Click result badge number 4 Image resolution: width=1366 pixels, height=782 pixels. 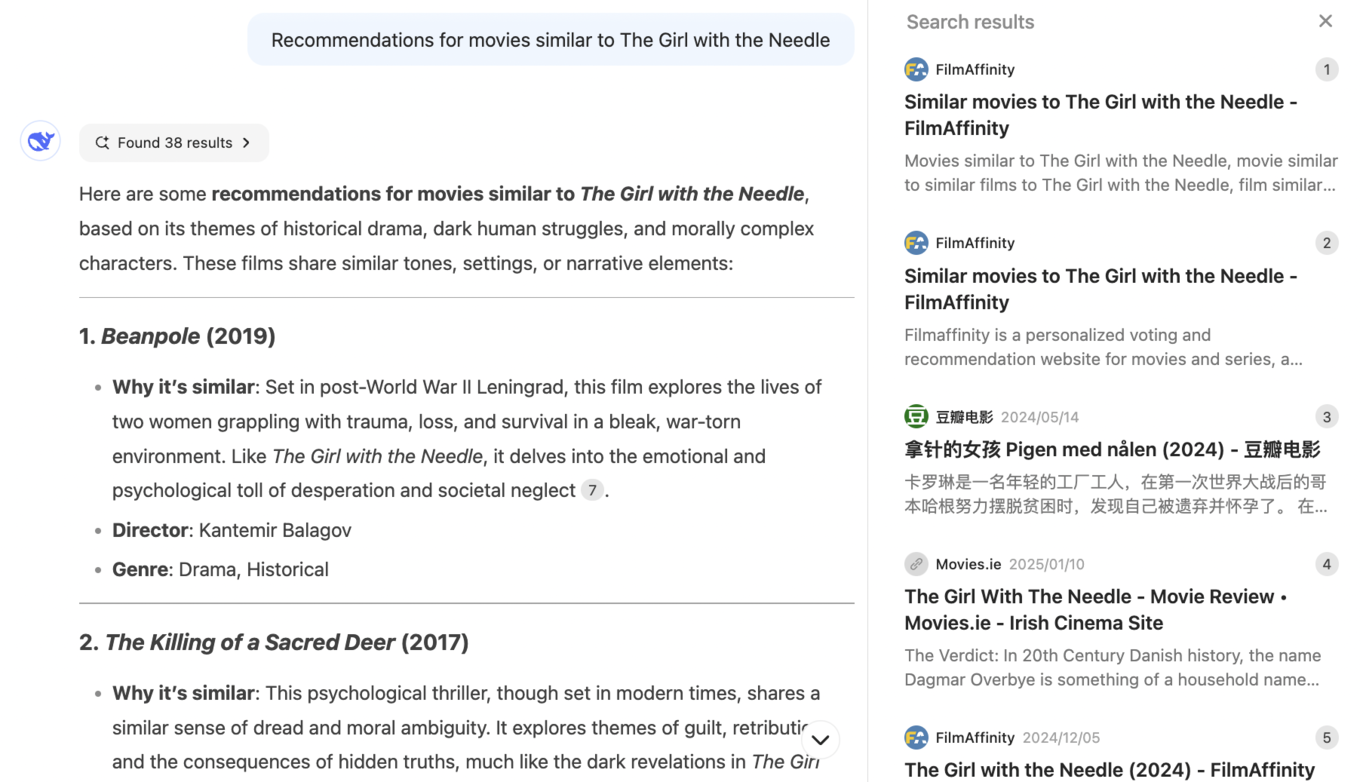tap(1327, 563)
